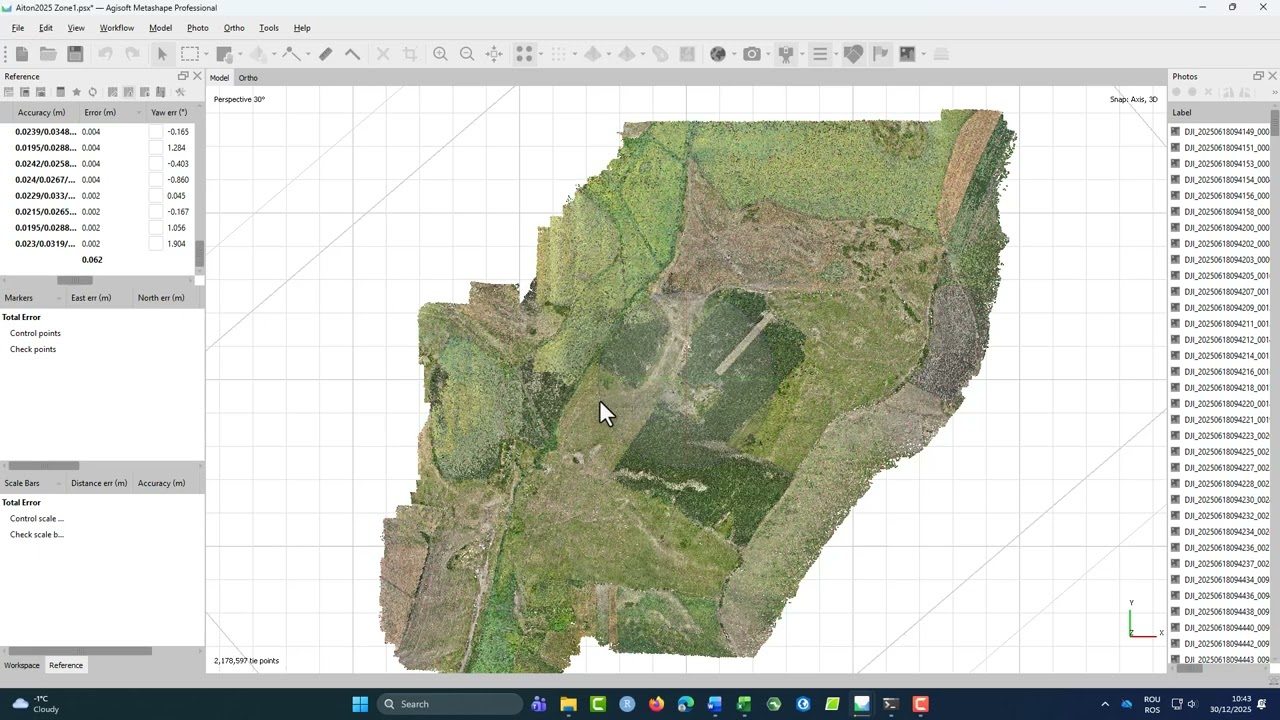The height and width of the screenshot is (720, 1280).
Task: Choose the Rectangle selection tool
Action: click(x=190, y=54)
